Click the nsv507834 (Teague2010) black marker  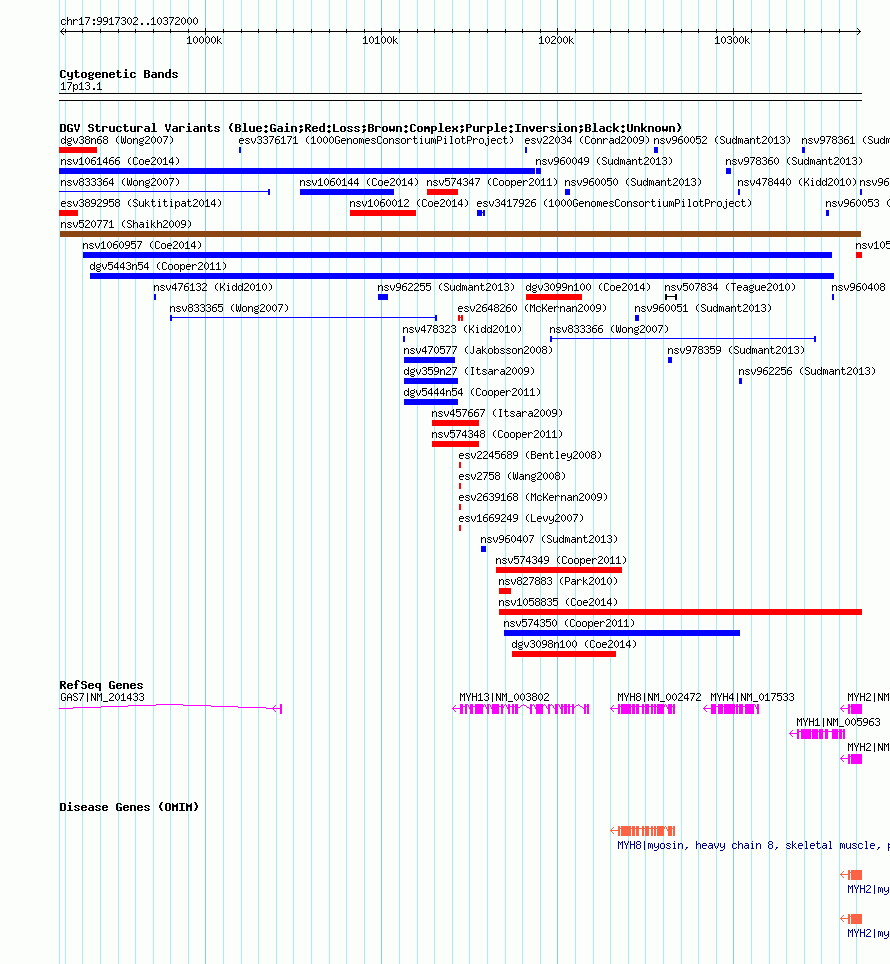coord(671,297)
